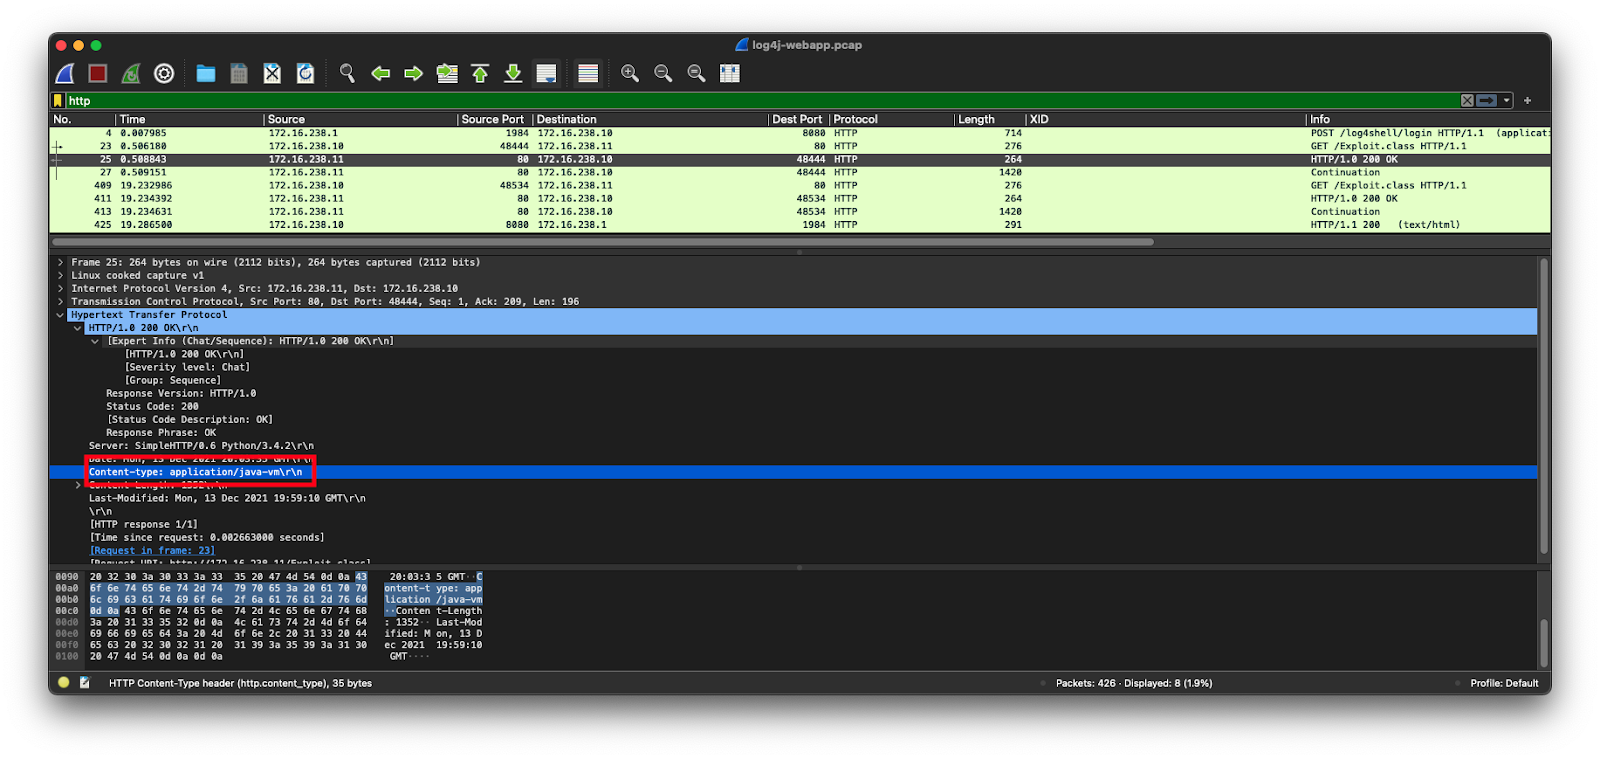Collapse the Hypertext Transfer Protocol tree
Screen dimensions: 1600x759
point(60,315)
